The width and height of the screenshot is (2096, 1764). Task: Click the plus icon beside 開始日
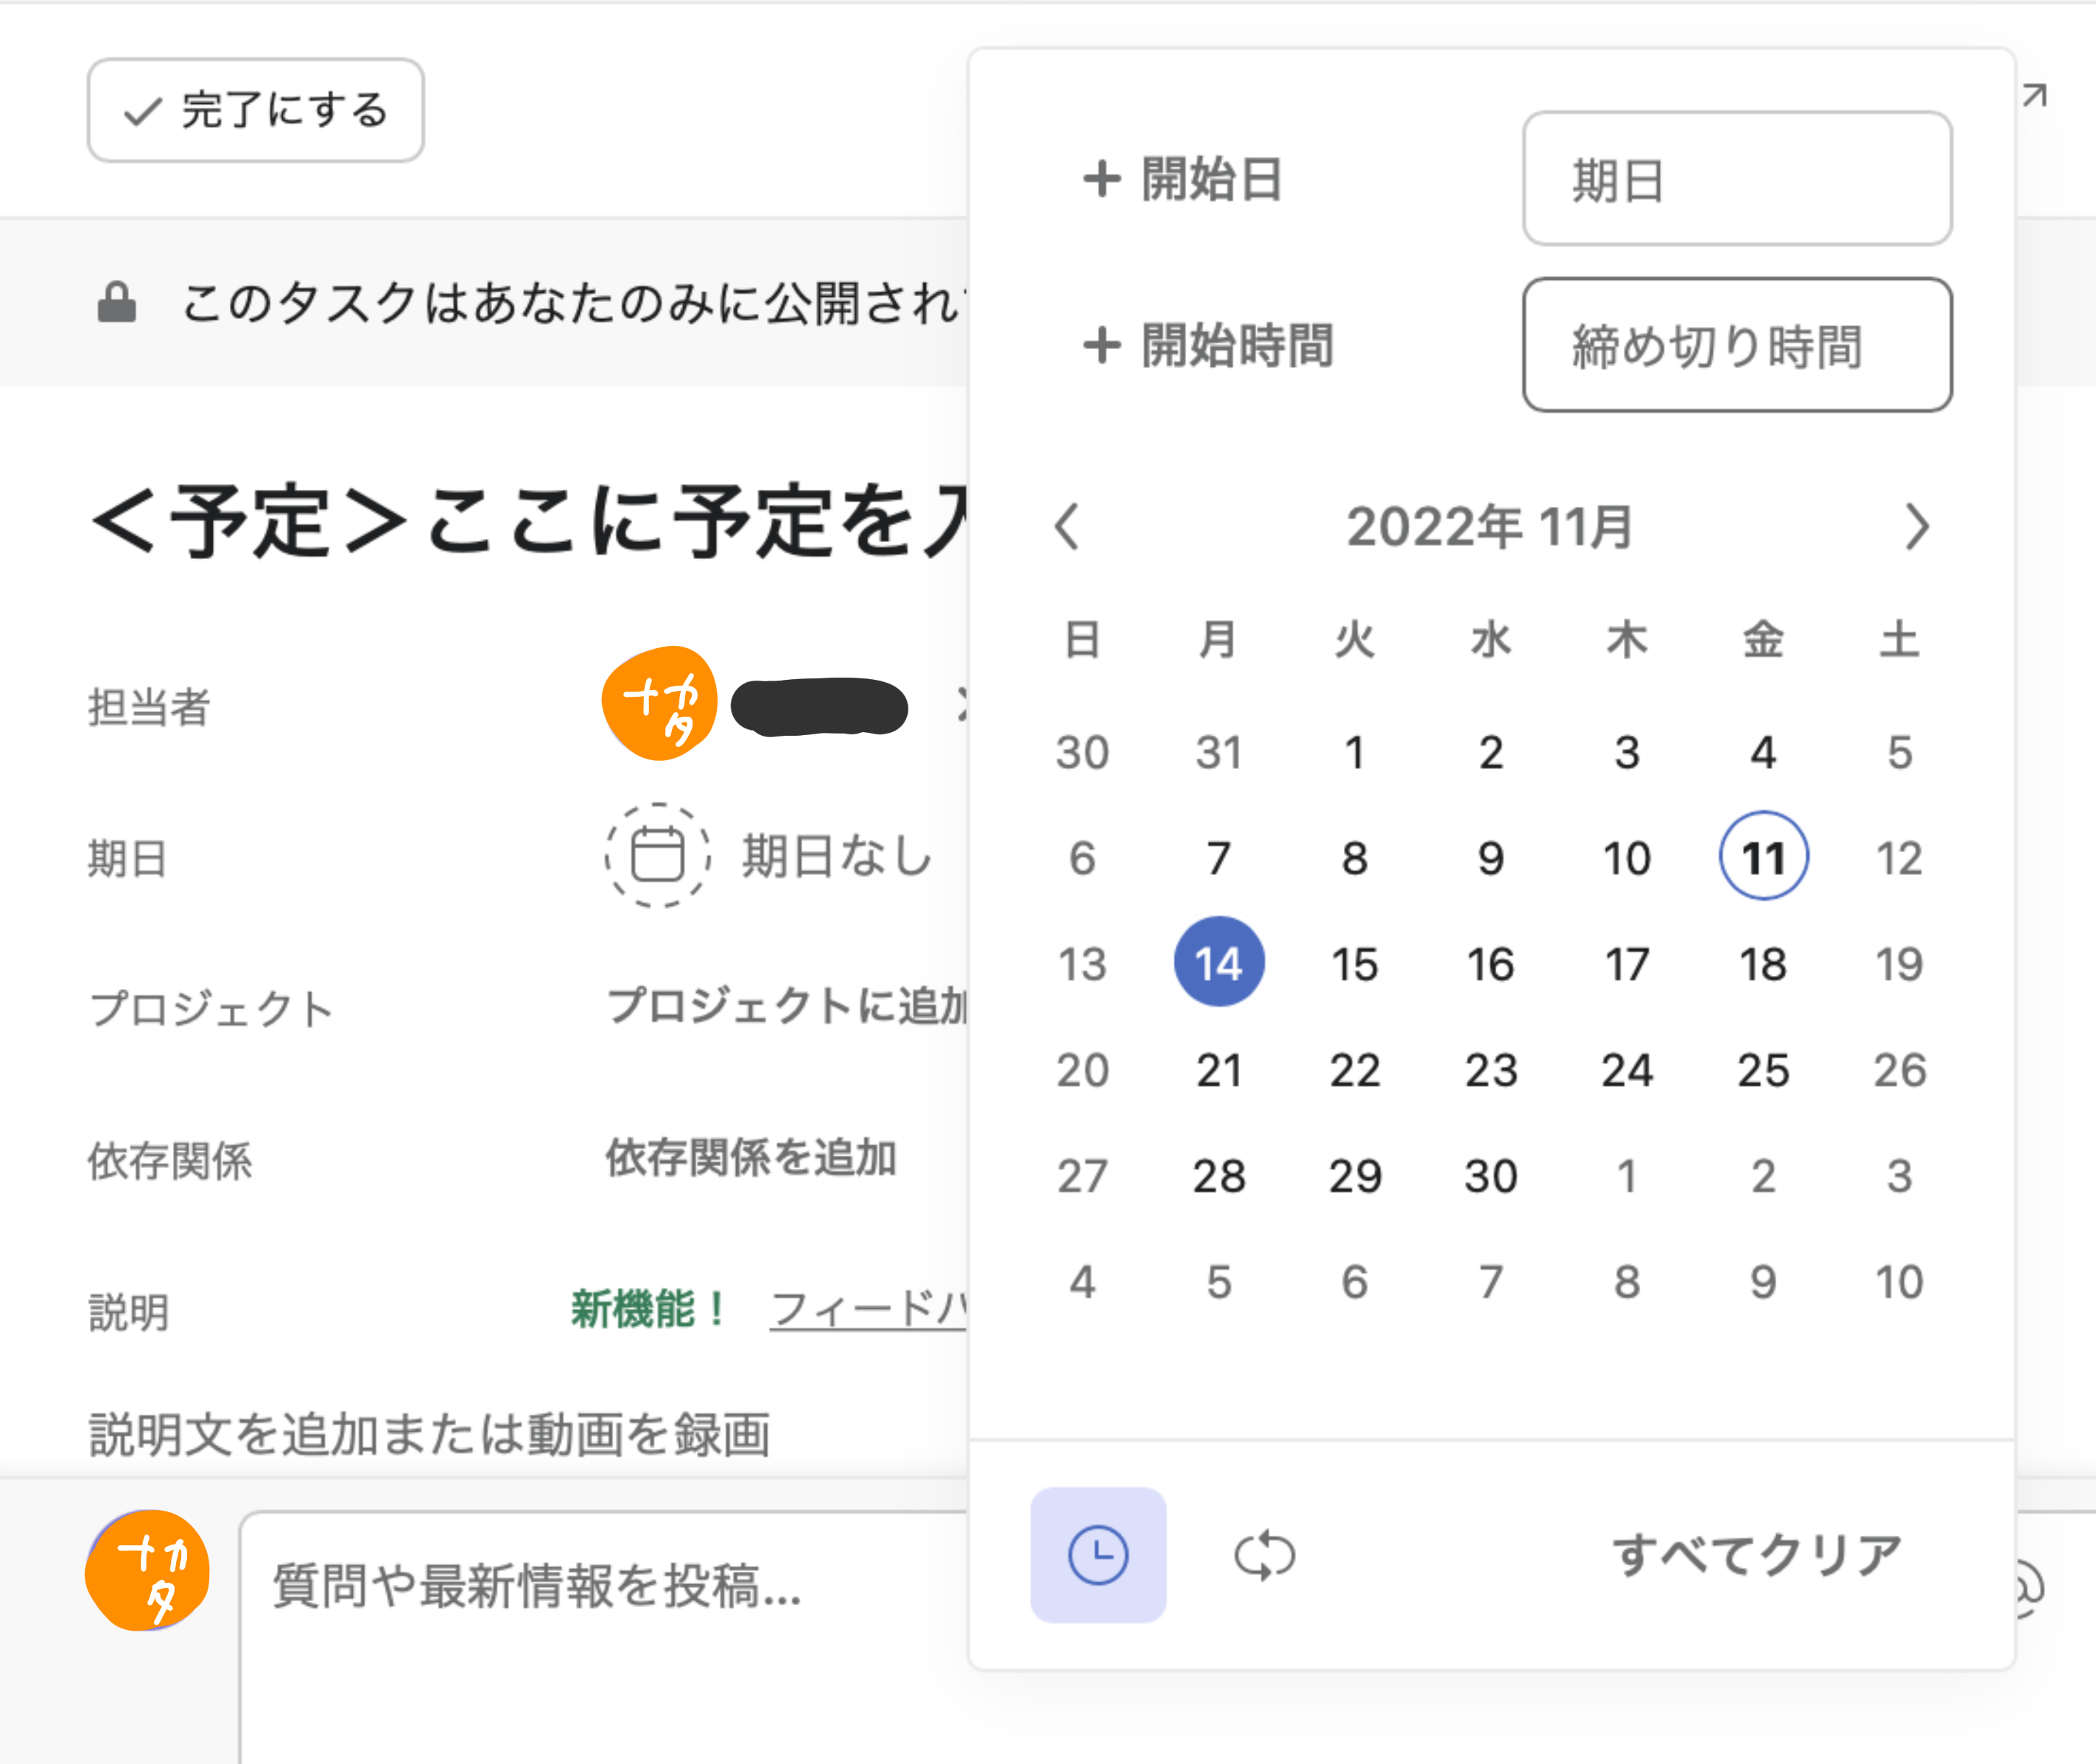pyautogui.click(x=1101, y=179)
